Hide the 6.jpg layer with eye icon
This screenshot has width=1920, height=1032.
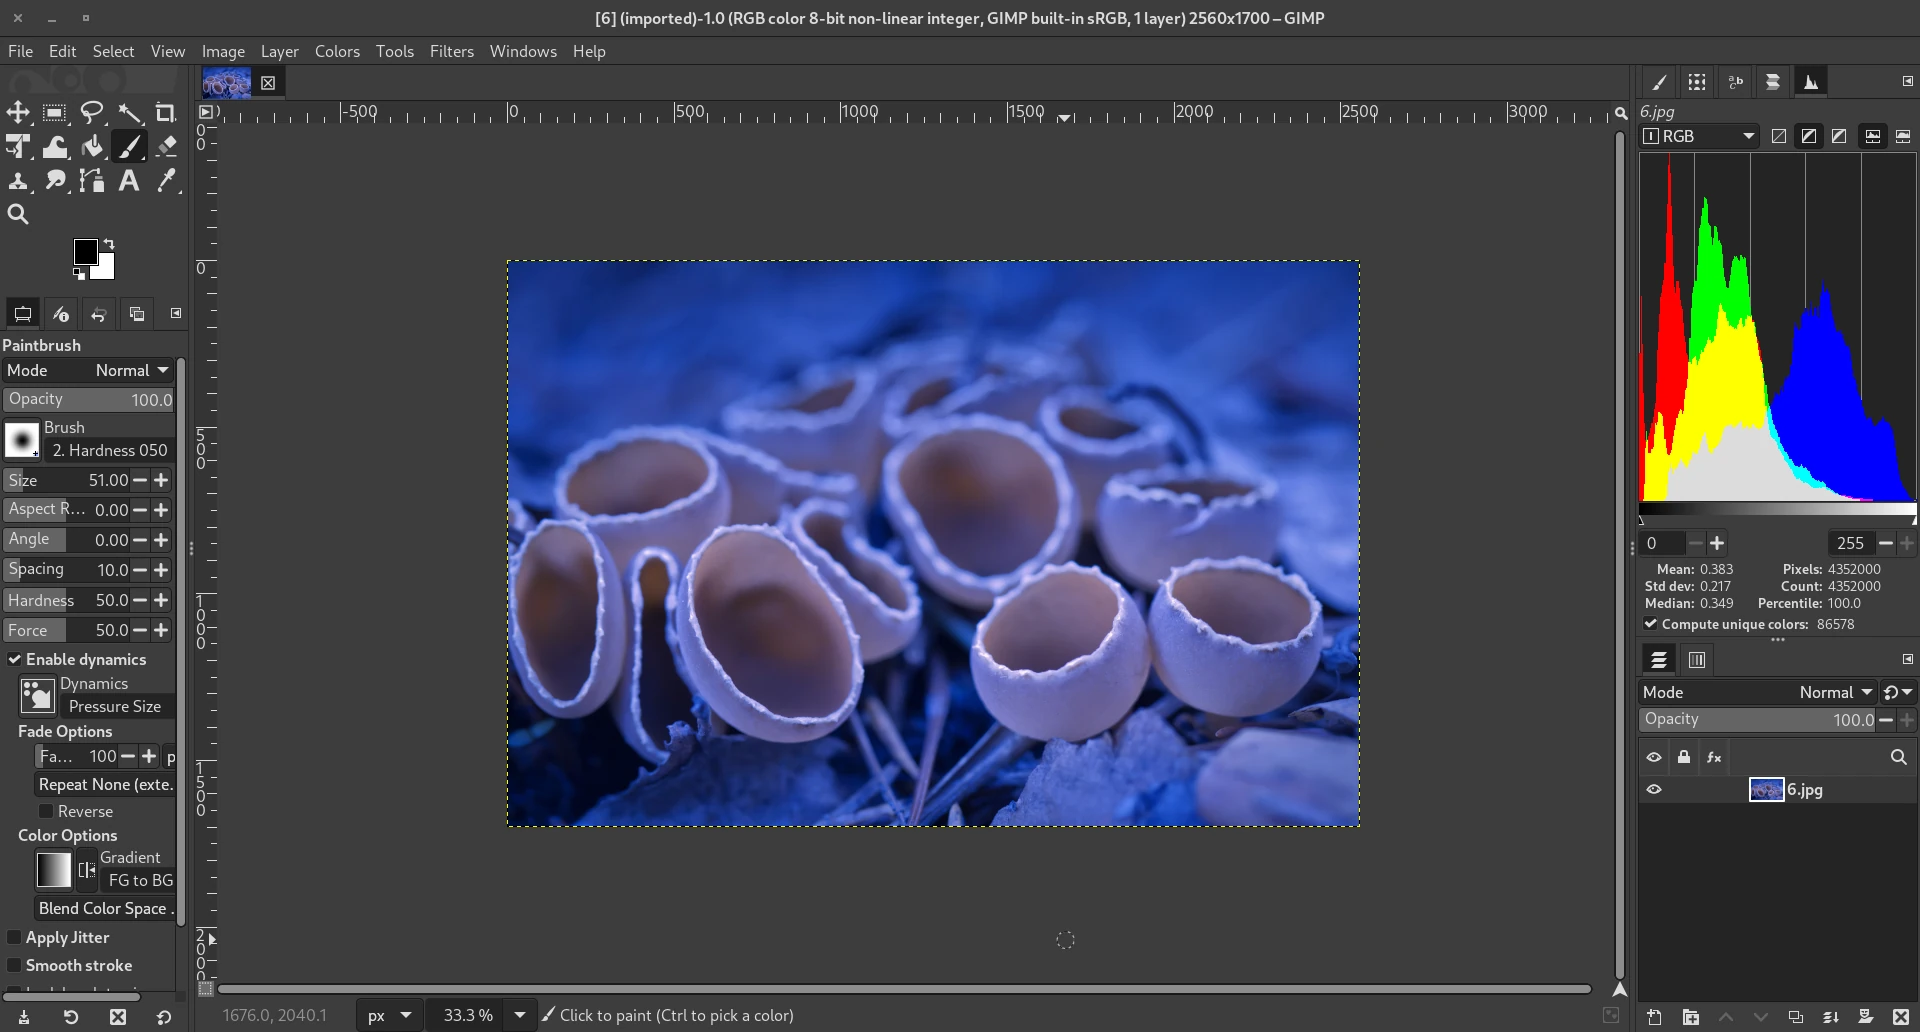point(1654,790)
